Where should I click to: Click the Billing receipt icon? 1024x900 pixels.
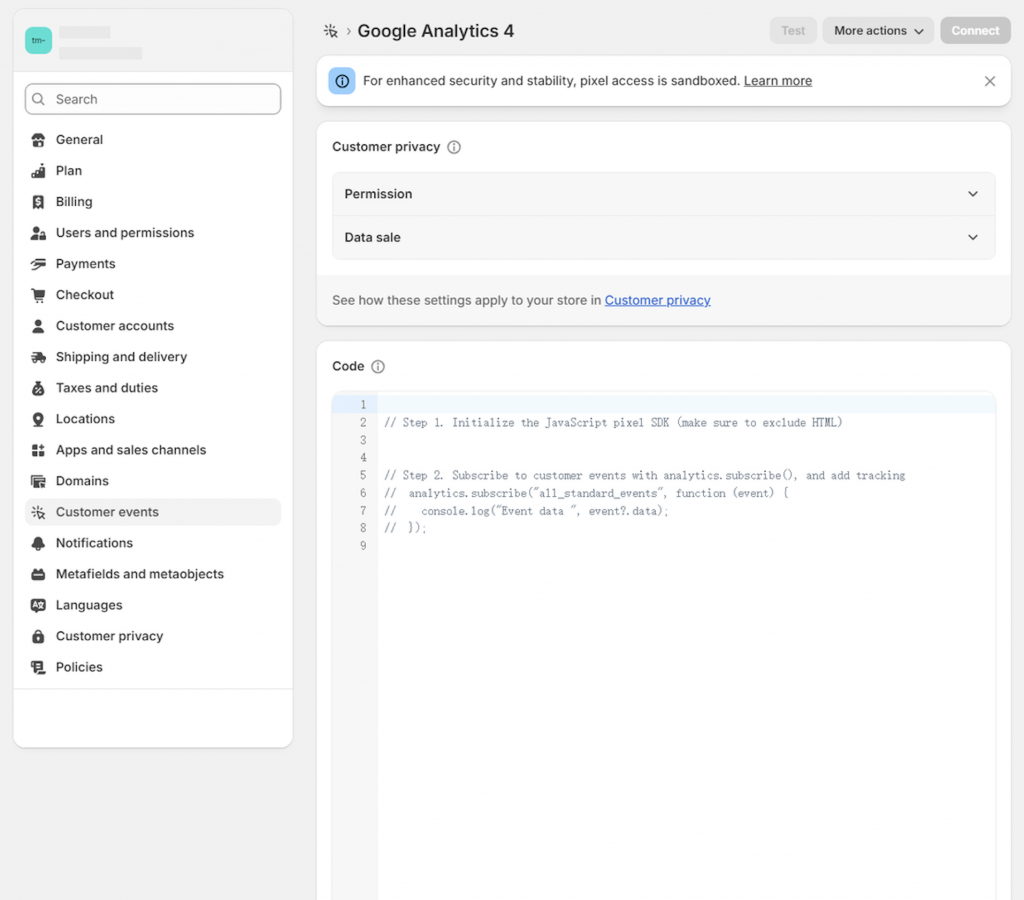click(39, 202)
